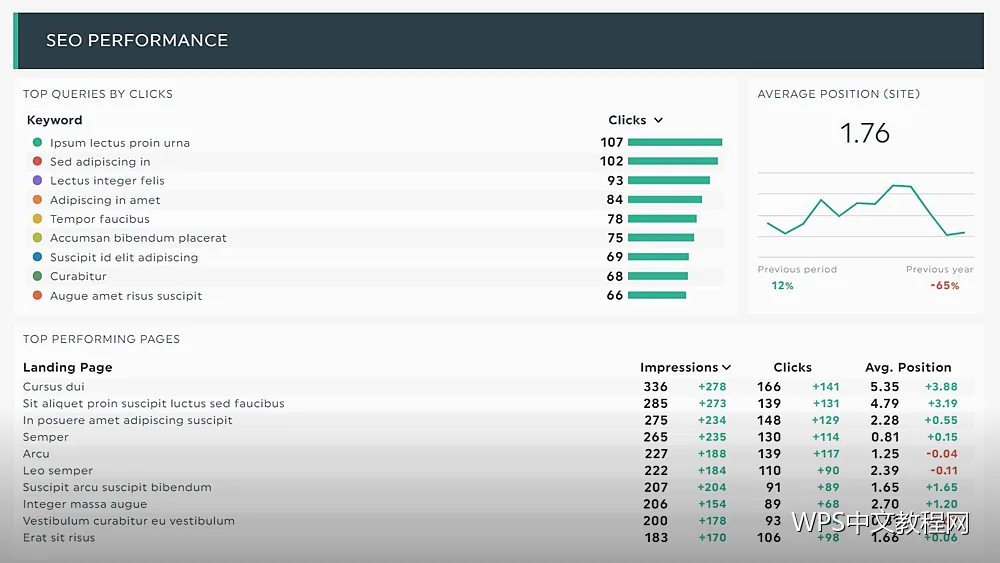Click keyword 'Ipsum lectus proin urna'

(120, 143)
